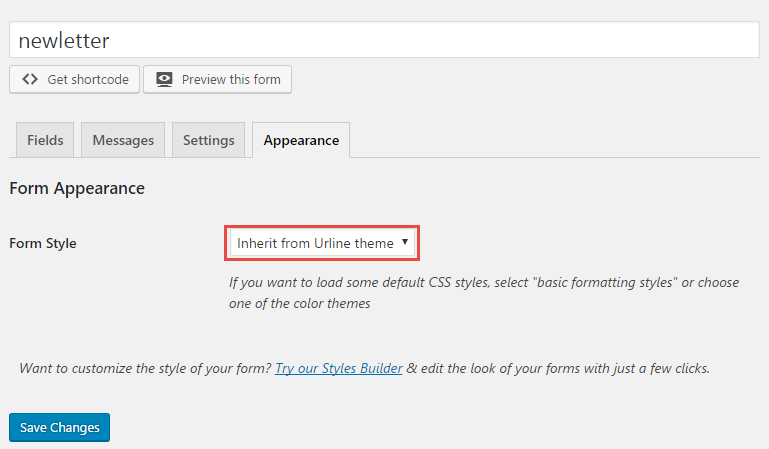Image resolution: width=769 pixels, height=449 pixels.
Task: Click the Form Appearance heading
Action: [77, 189]
